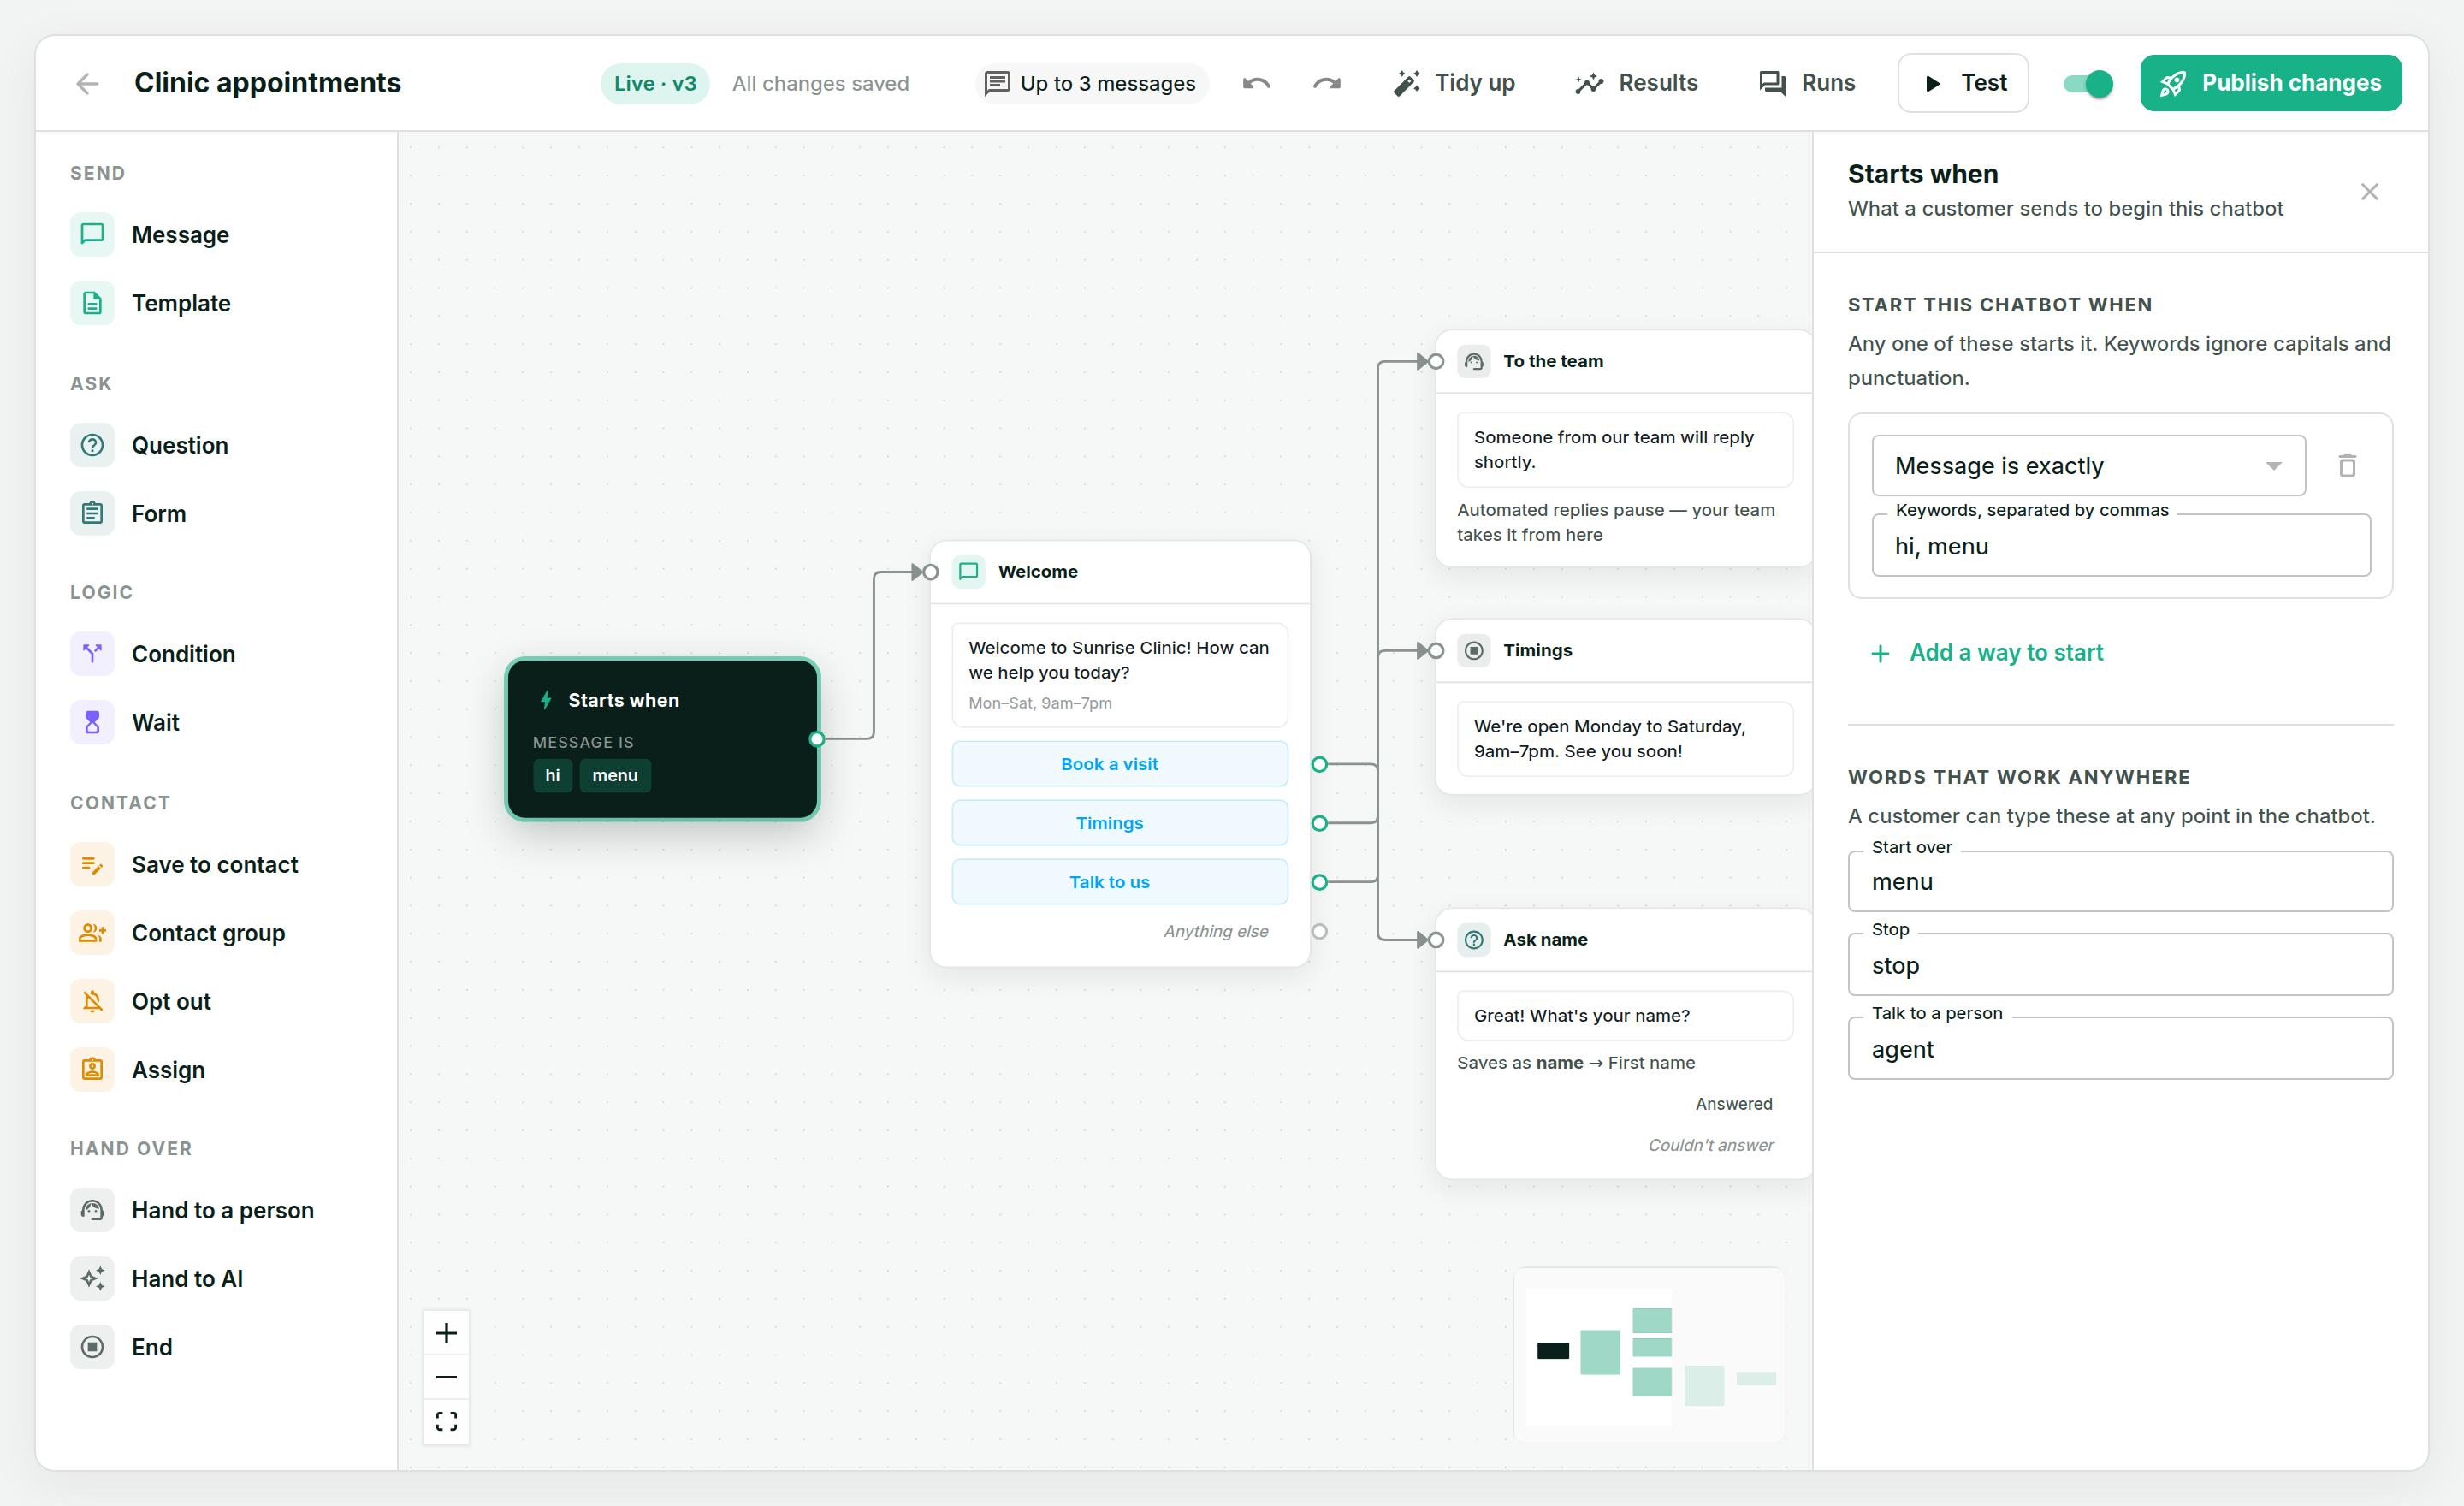Select the Message block icon

point(92,234)
